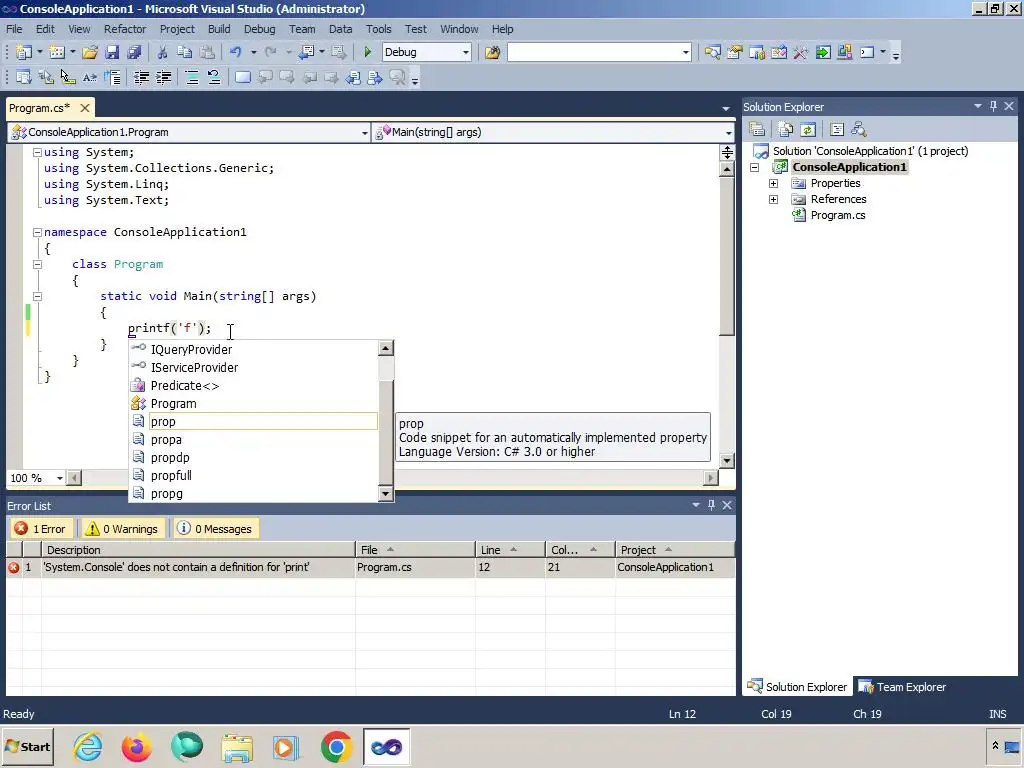
Task: Collapse the ConsoleApplication1 project node
Action: [754, 167]
